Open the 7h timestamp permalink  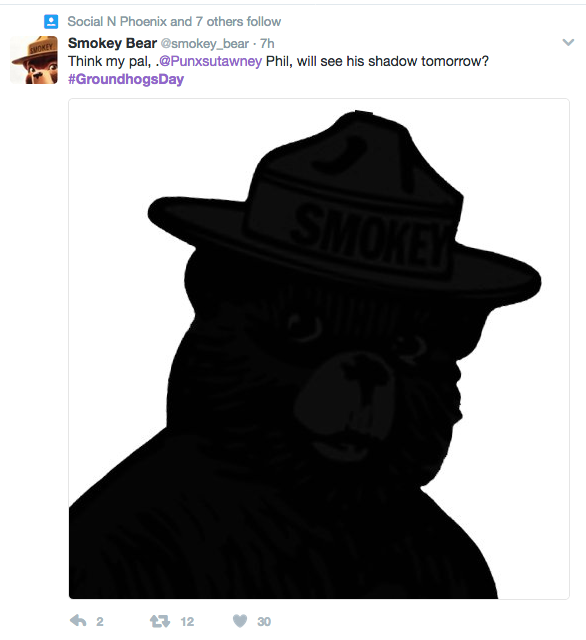click(x=267, y=43)
